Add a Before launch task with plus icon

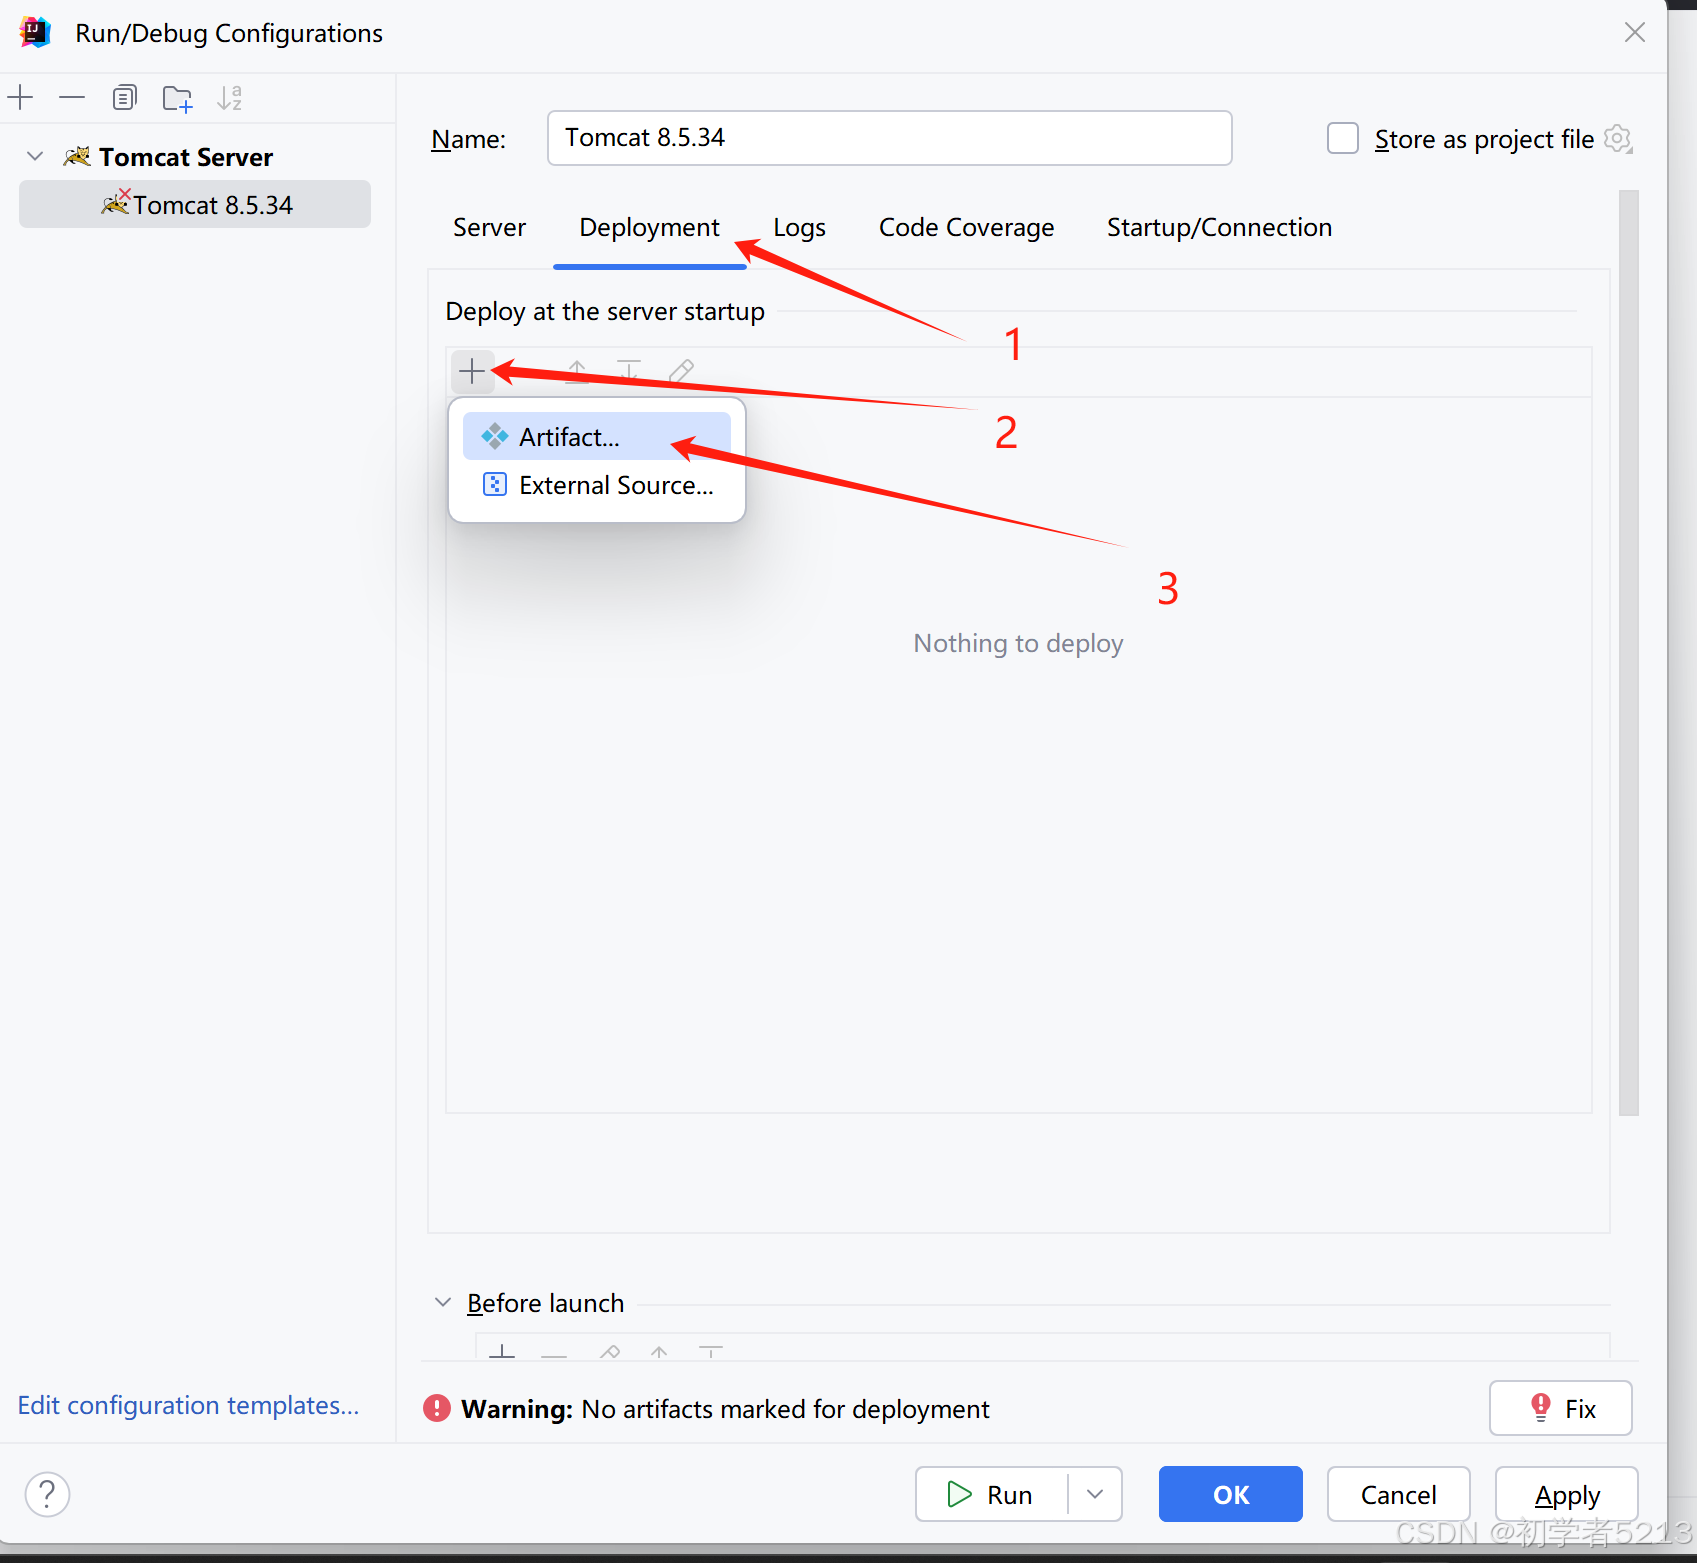click(502, 1352)
